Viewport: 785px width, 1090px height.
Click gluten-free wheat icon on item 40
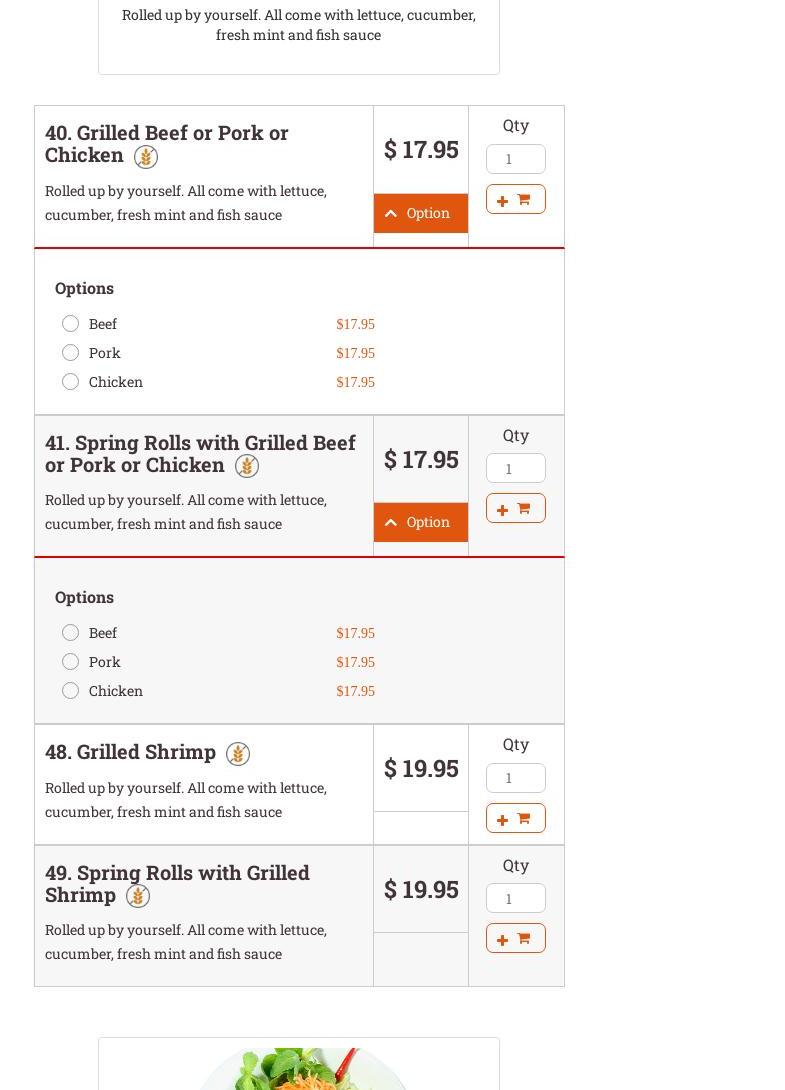[x=146, y=157]
